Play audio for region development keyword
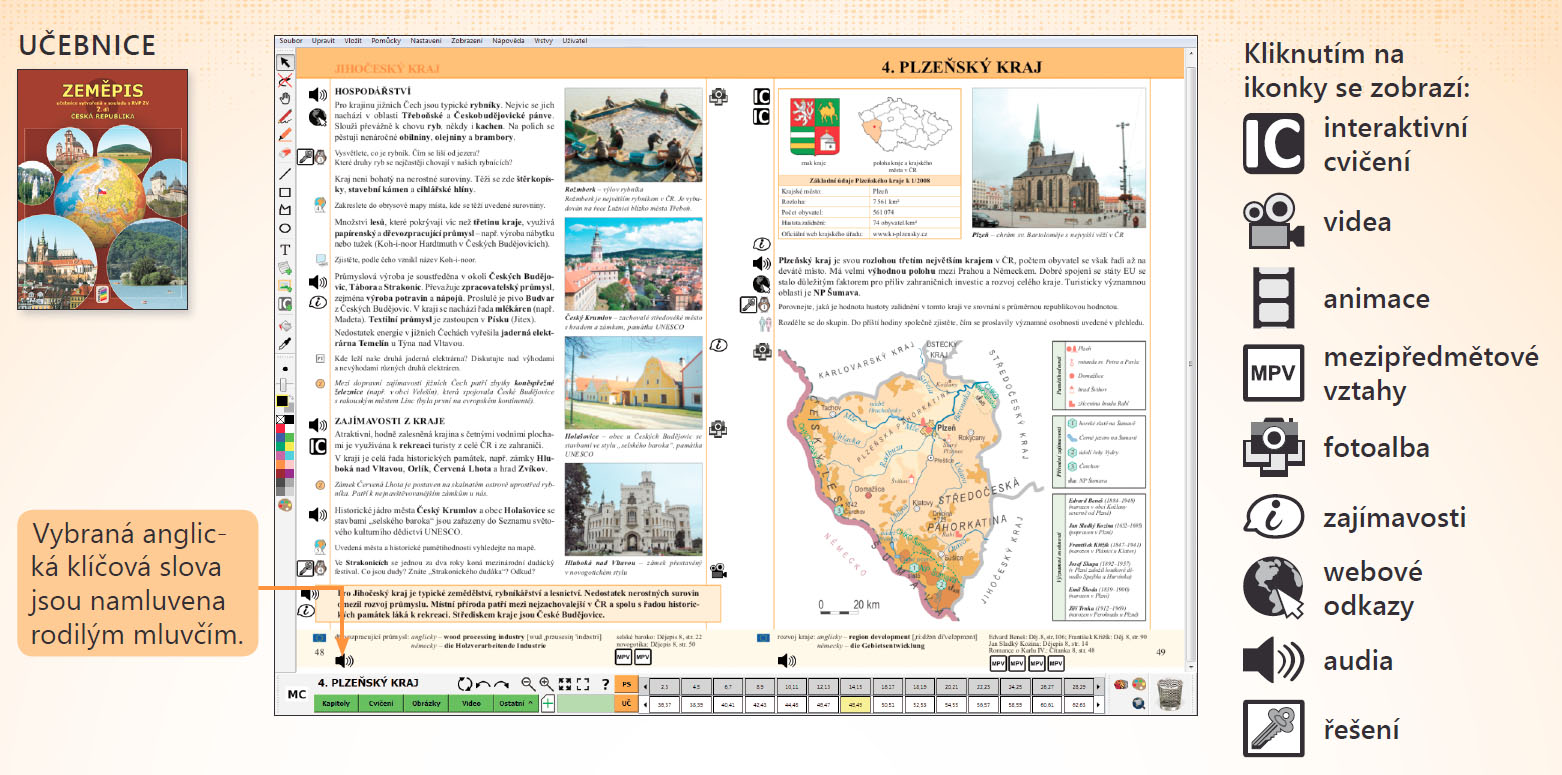The width and height of the screenshot is (1562, 775). [x=788, y=661]
